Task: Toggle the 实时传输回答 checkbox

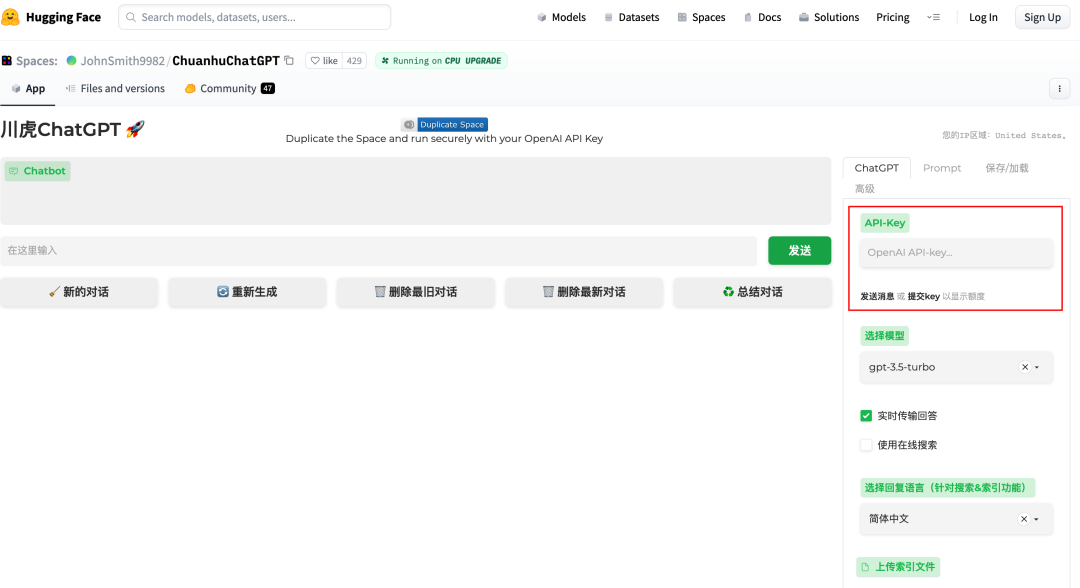Action: click(x=866, y=416)
